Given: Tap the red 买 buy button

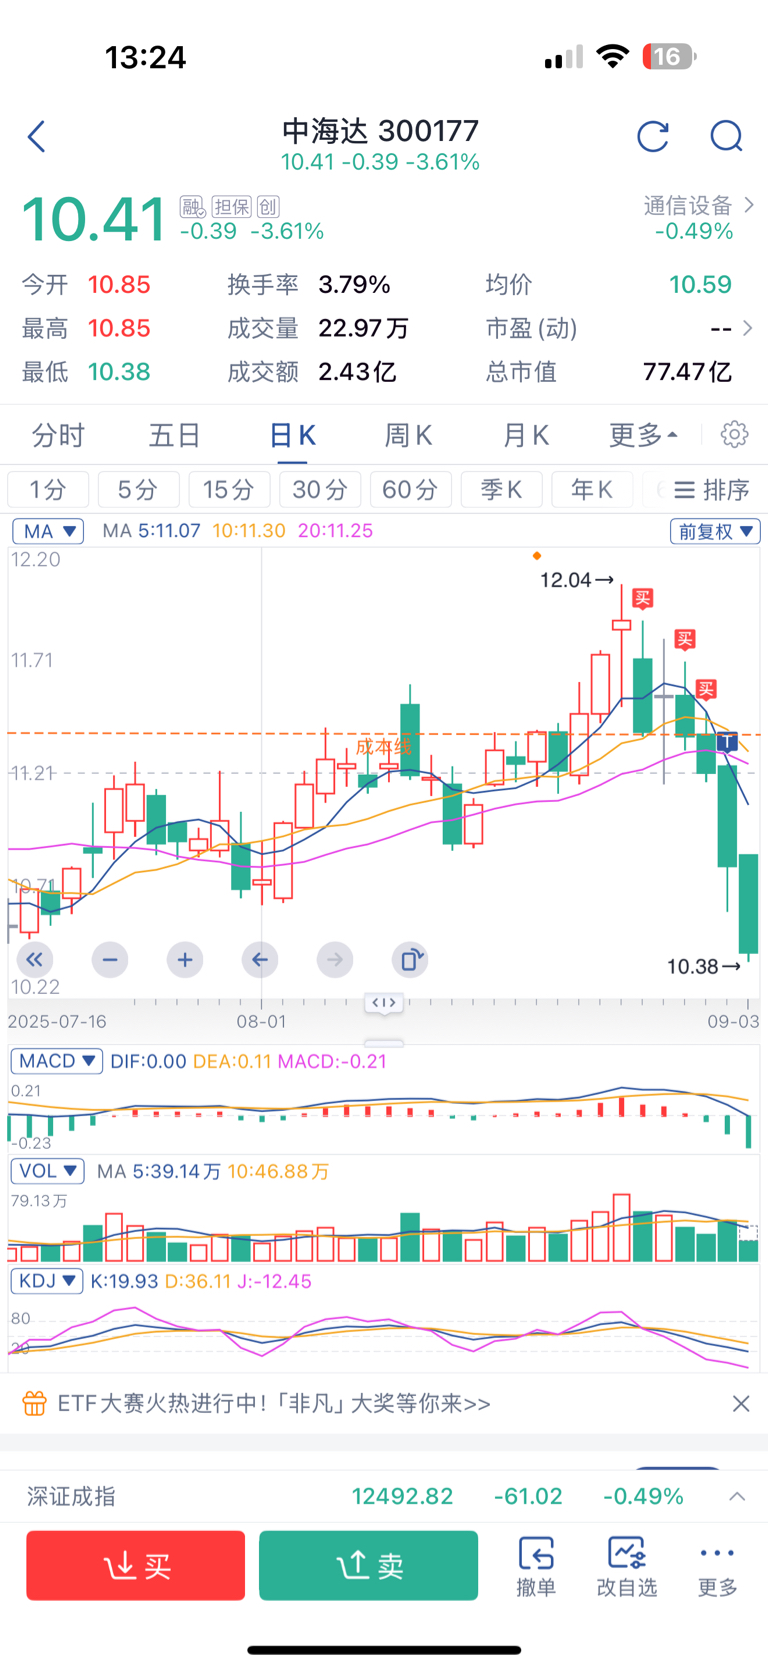Looking at the screenshot, I should click(x=136, y=1565).
